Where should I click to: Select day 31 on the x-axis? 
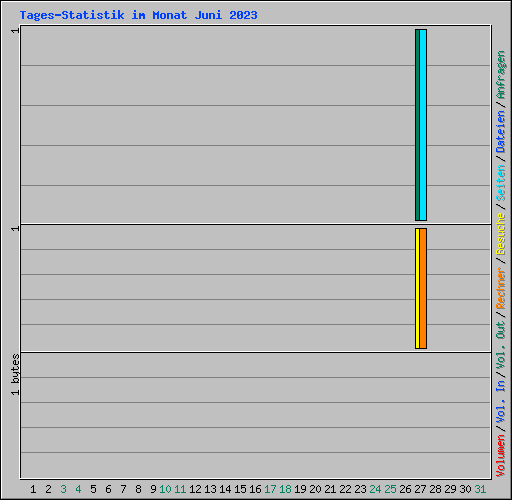point(480,489)
